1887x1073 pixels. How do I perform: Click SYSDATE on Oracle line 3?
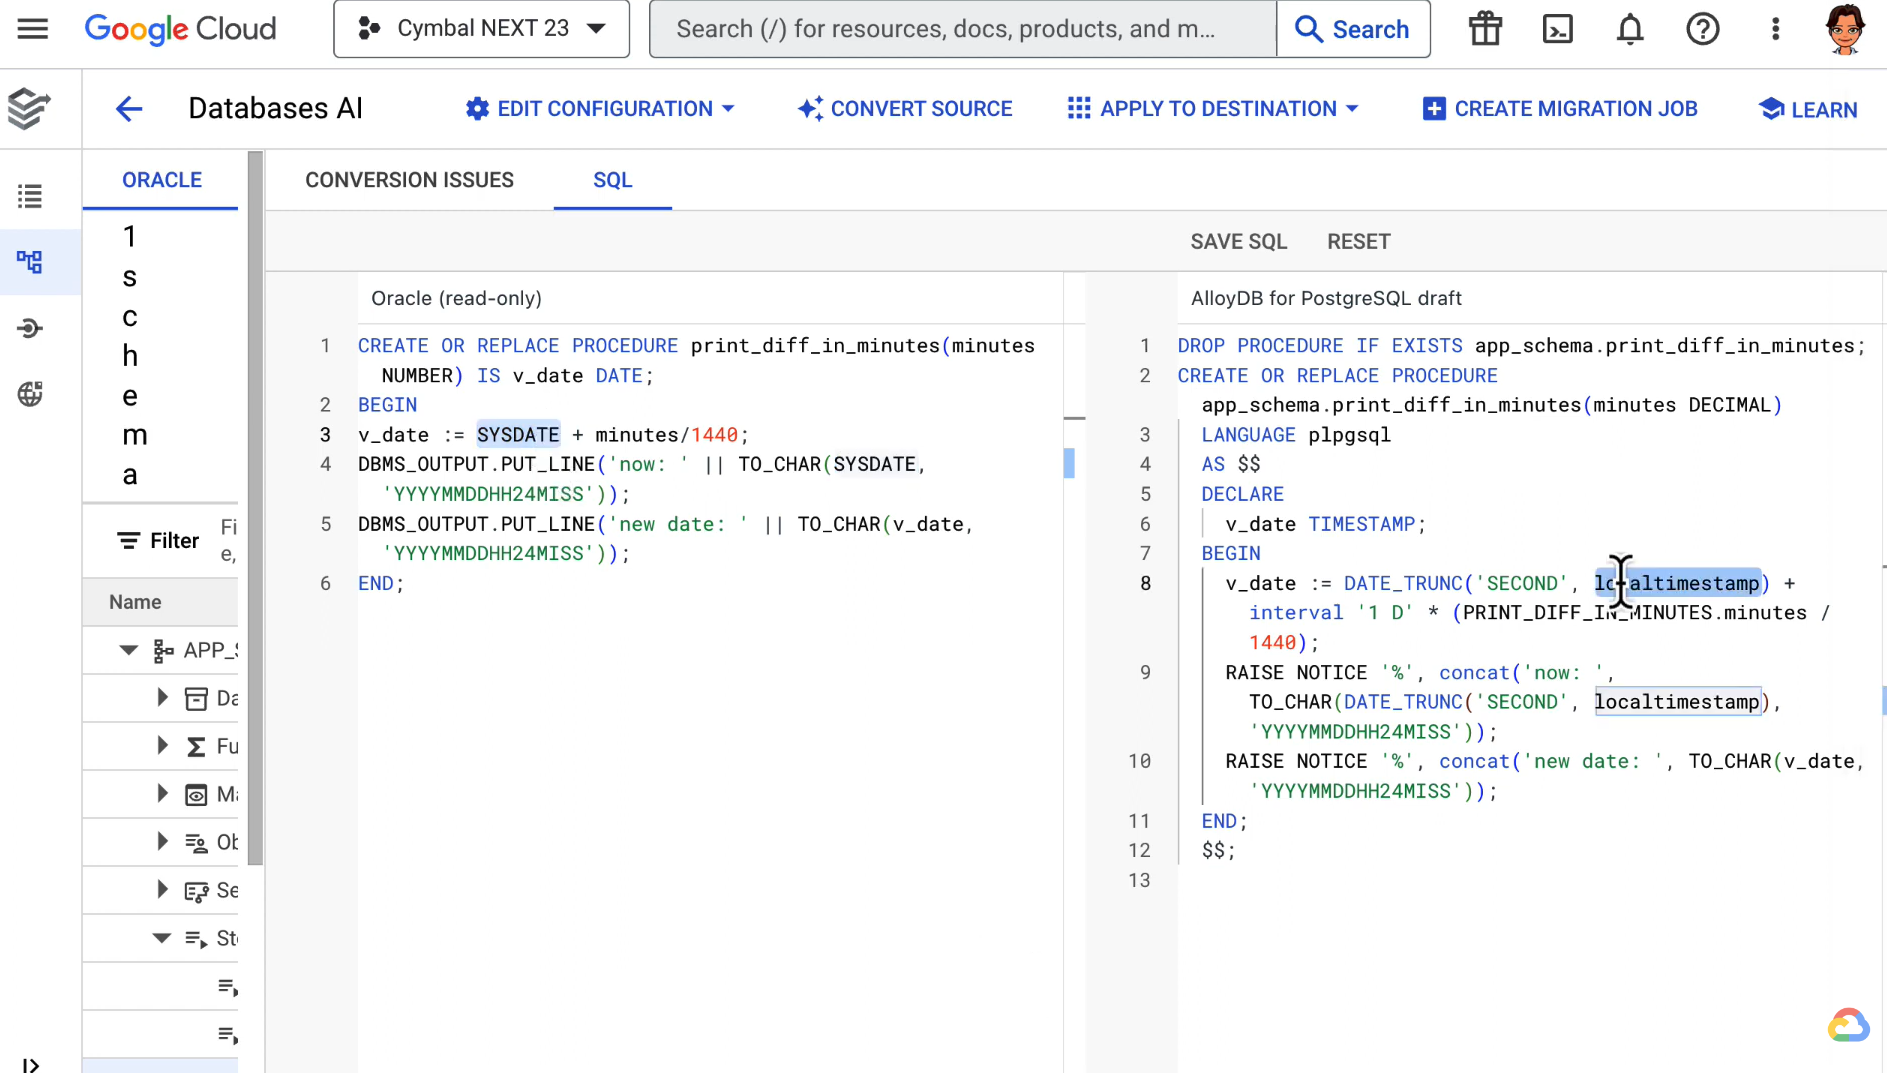(518, 435)
